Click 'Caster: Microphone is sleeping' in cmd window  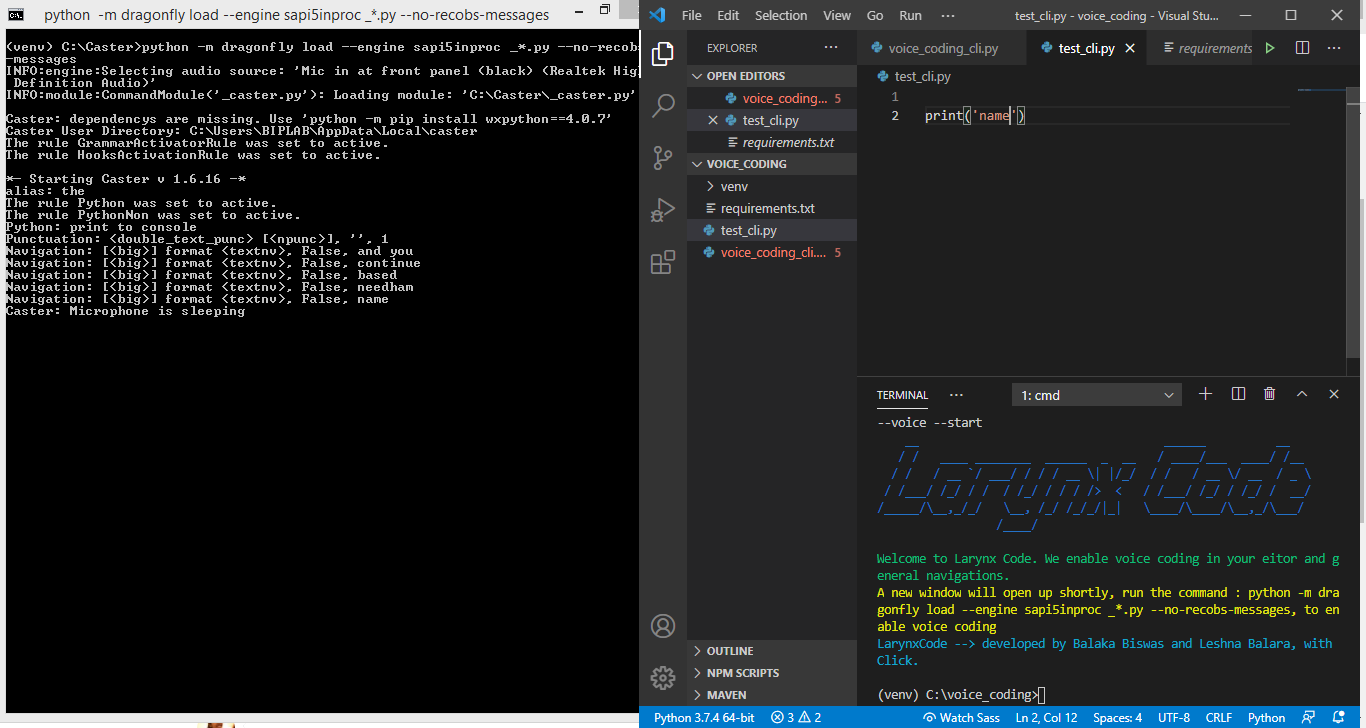tap(125, 311)
